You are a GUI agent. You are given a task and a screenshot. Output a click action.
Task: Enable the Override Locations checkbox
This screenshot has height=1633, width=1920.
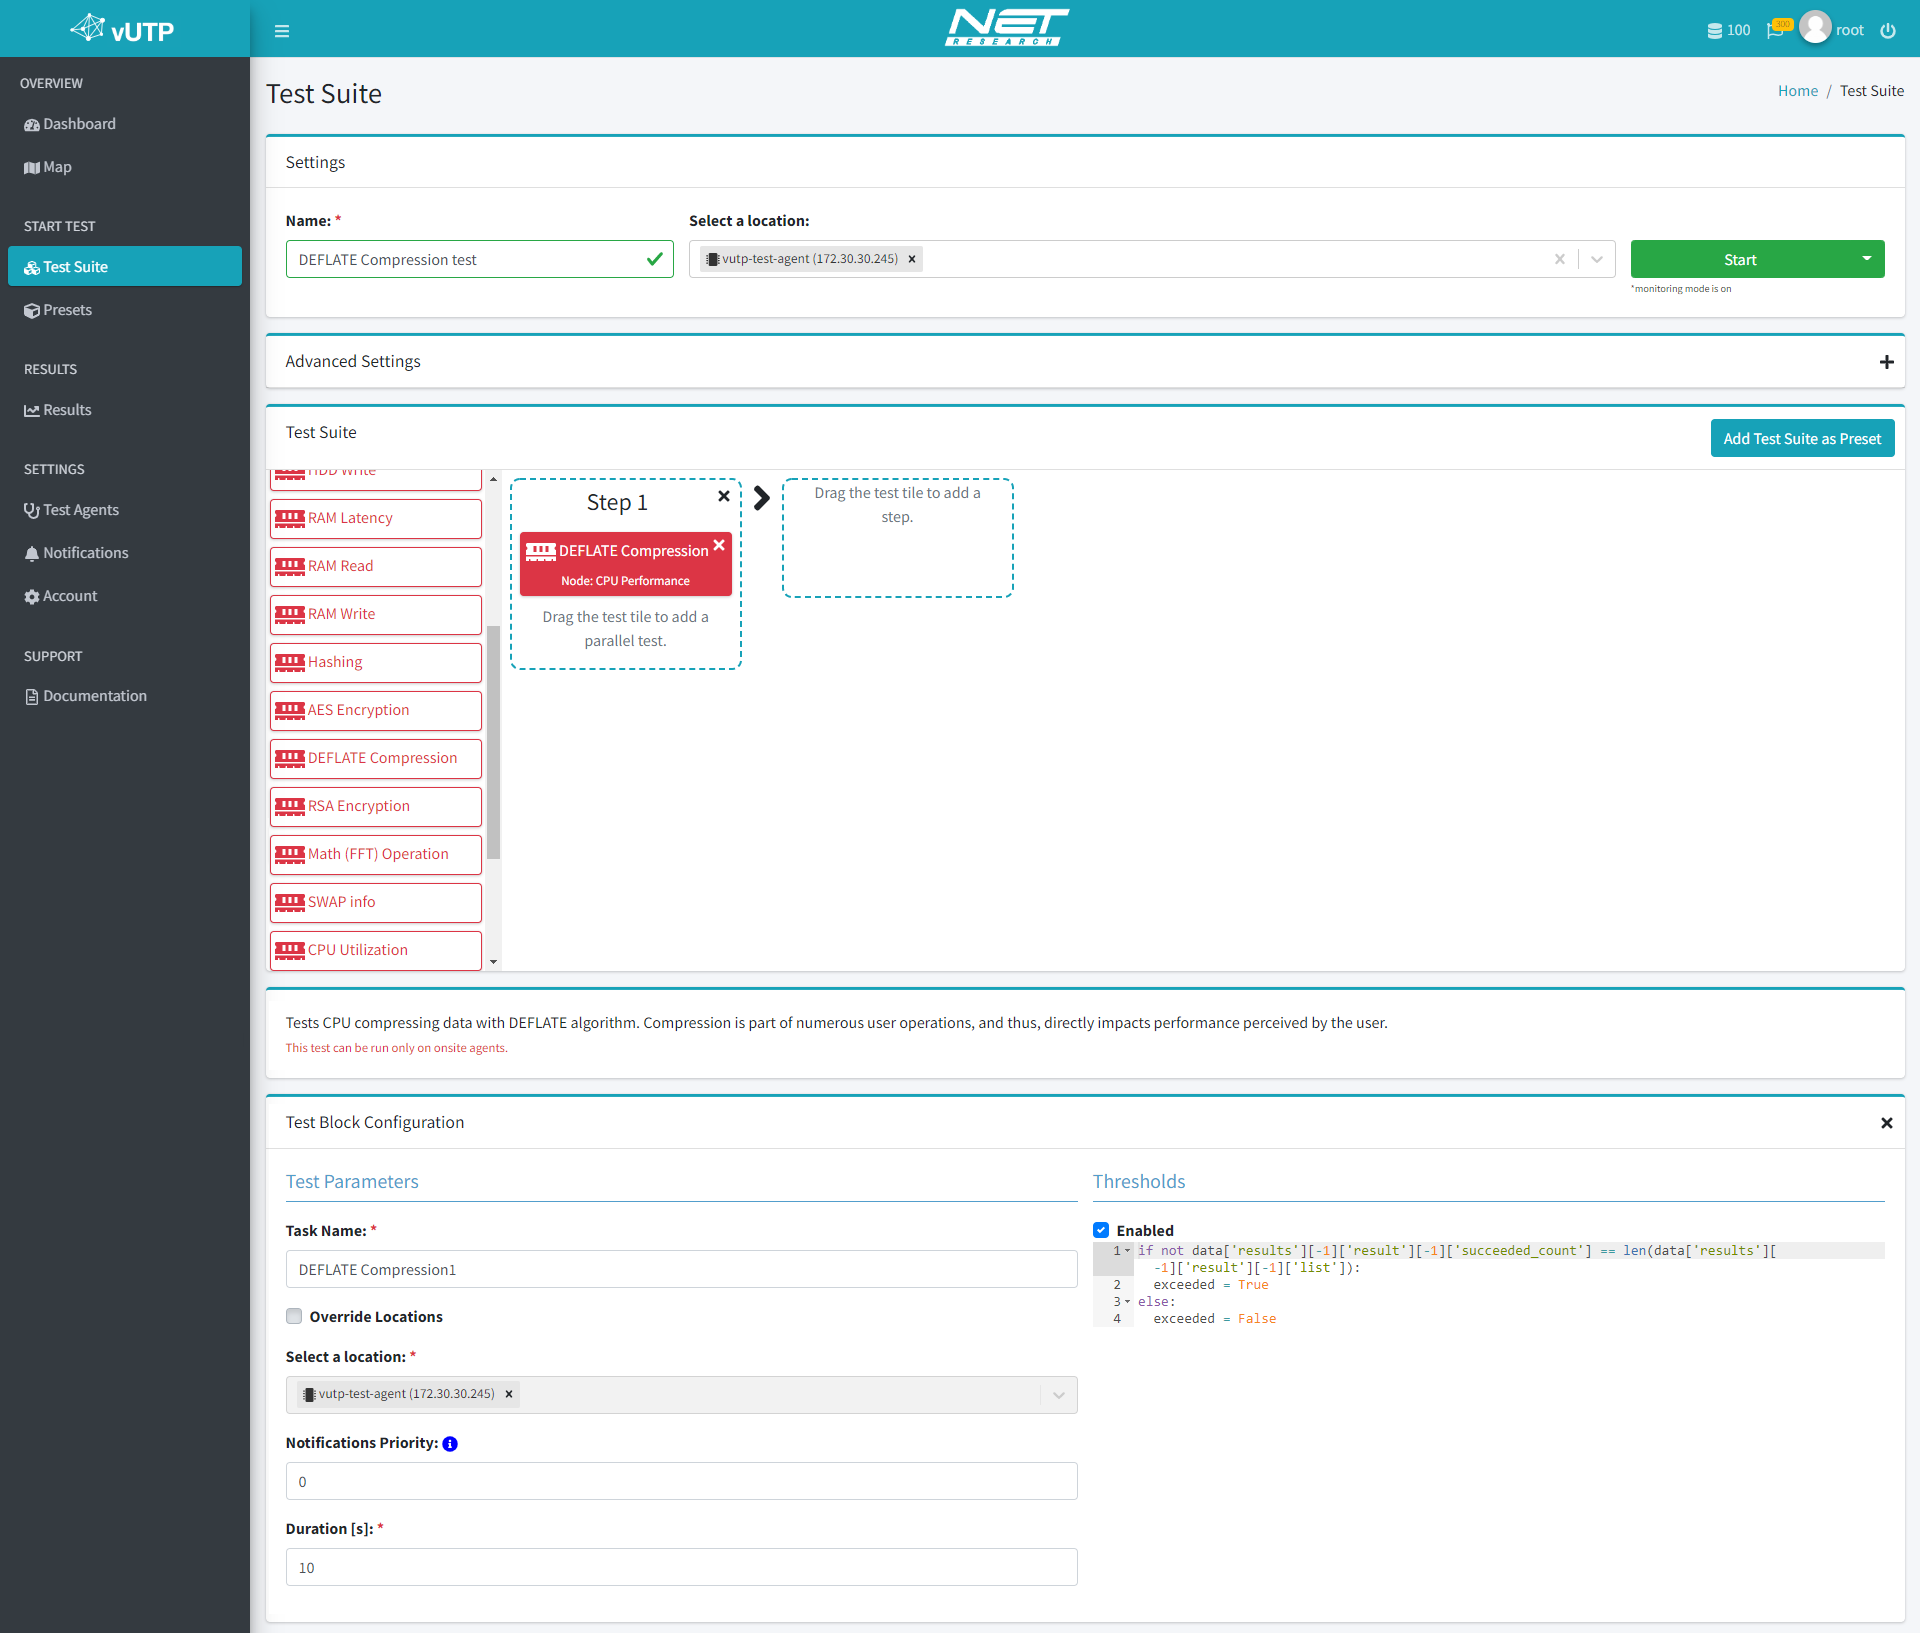coord(294,1316)
